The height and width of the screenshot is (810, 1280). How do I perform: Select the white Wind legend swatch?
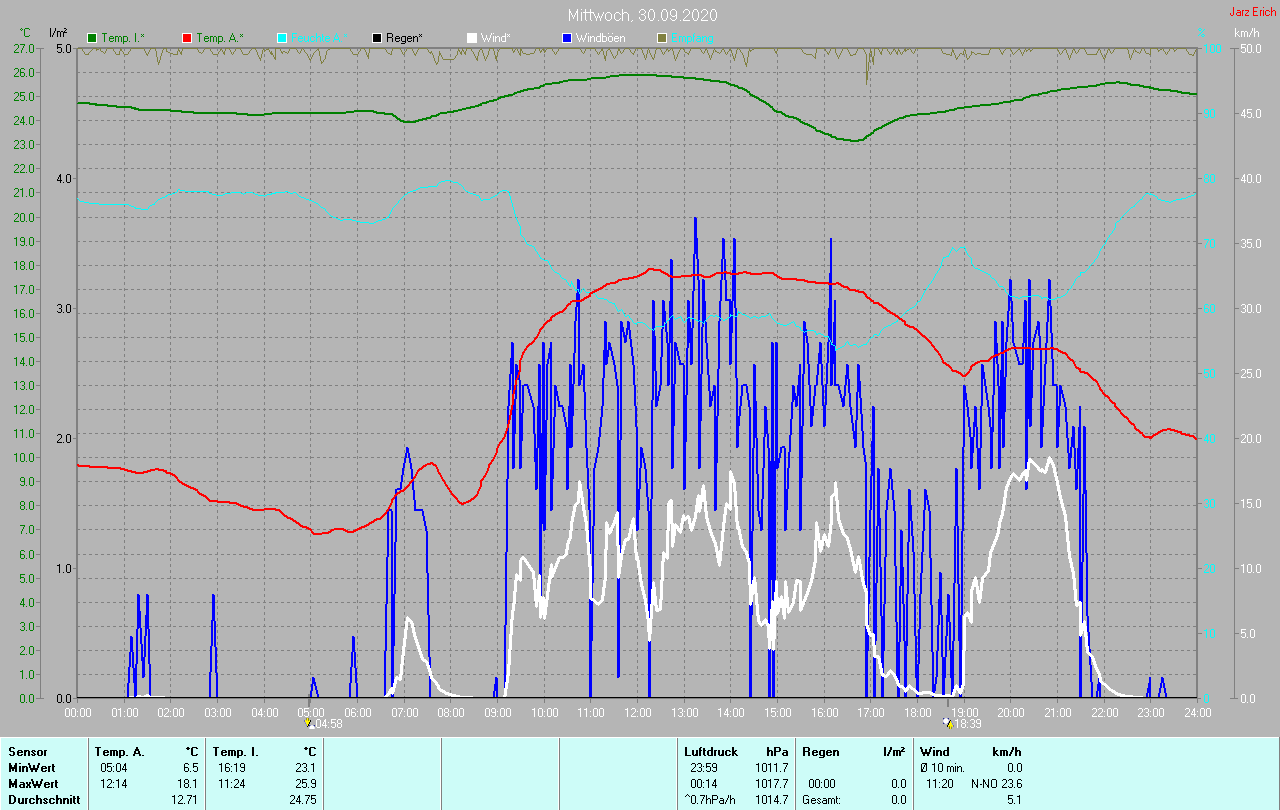click(471, 38)
